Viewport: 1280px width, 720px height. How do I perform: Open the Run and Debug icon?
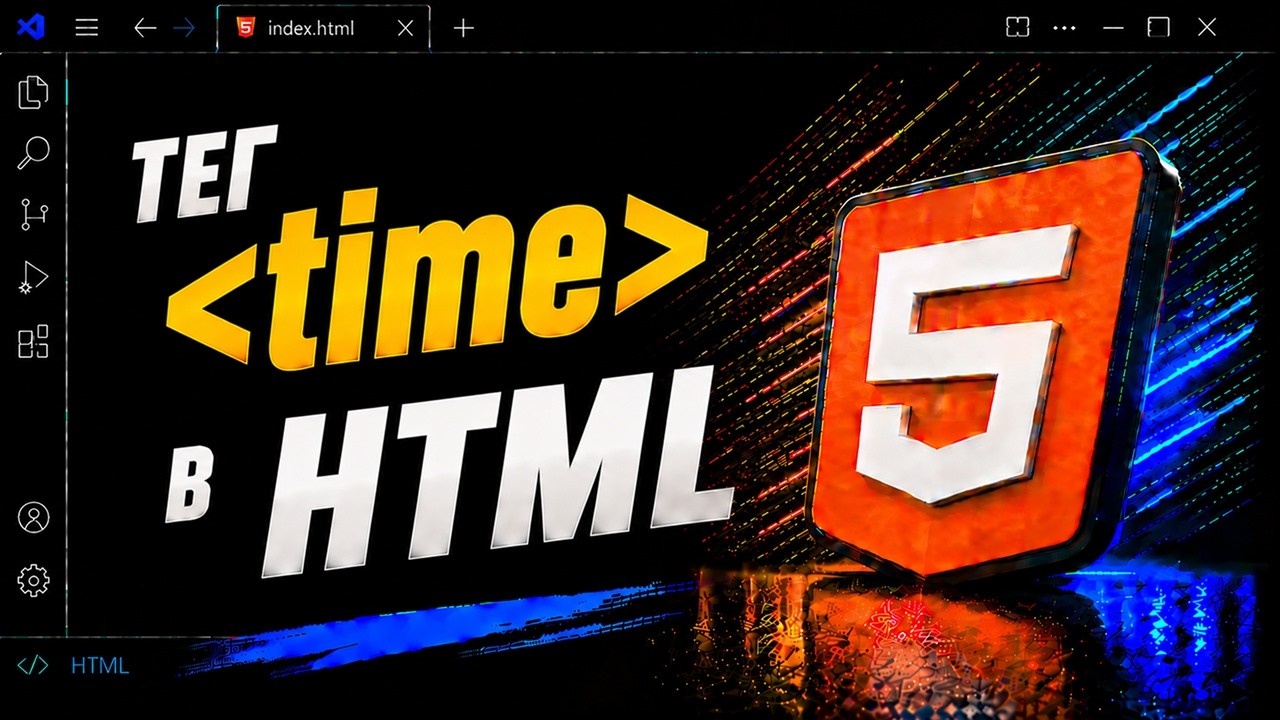pos(33,278)
